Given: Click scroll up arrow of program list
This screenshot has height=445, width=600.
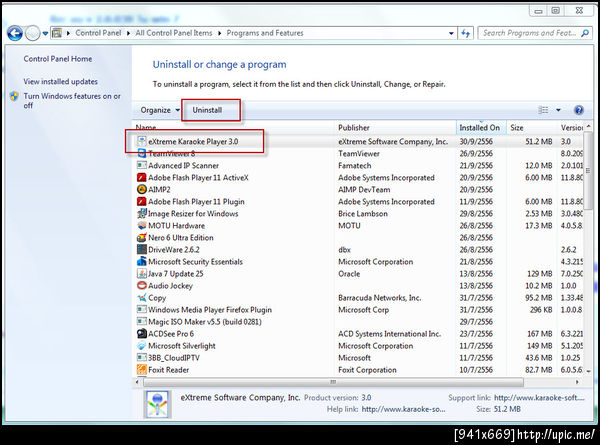Looking at the screenshot, I should coord(589,126).
